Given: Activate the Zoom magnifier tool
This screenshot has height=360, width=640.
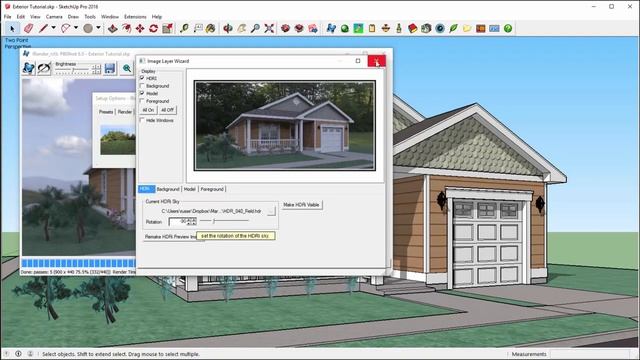Looking at the screenshot, I should click(255, 28).
